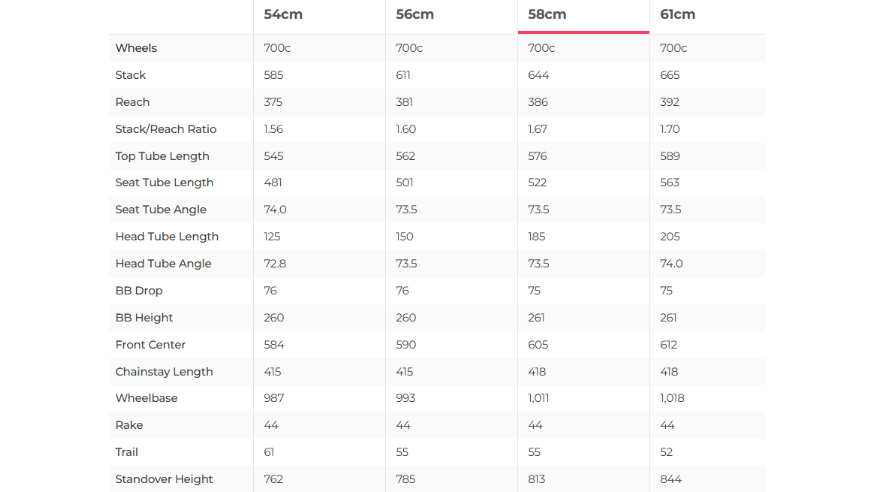The width and height of the screenshot is (874, 492).
Task: Click the 54cm Trail value 61
Action: pos(269,452)
